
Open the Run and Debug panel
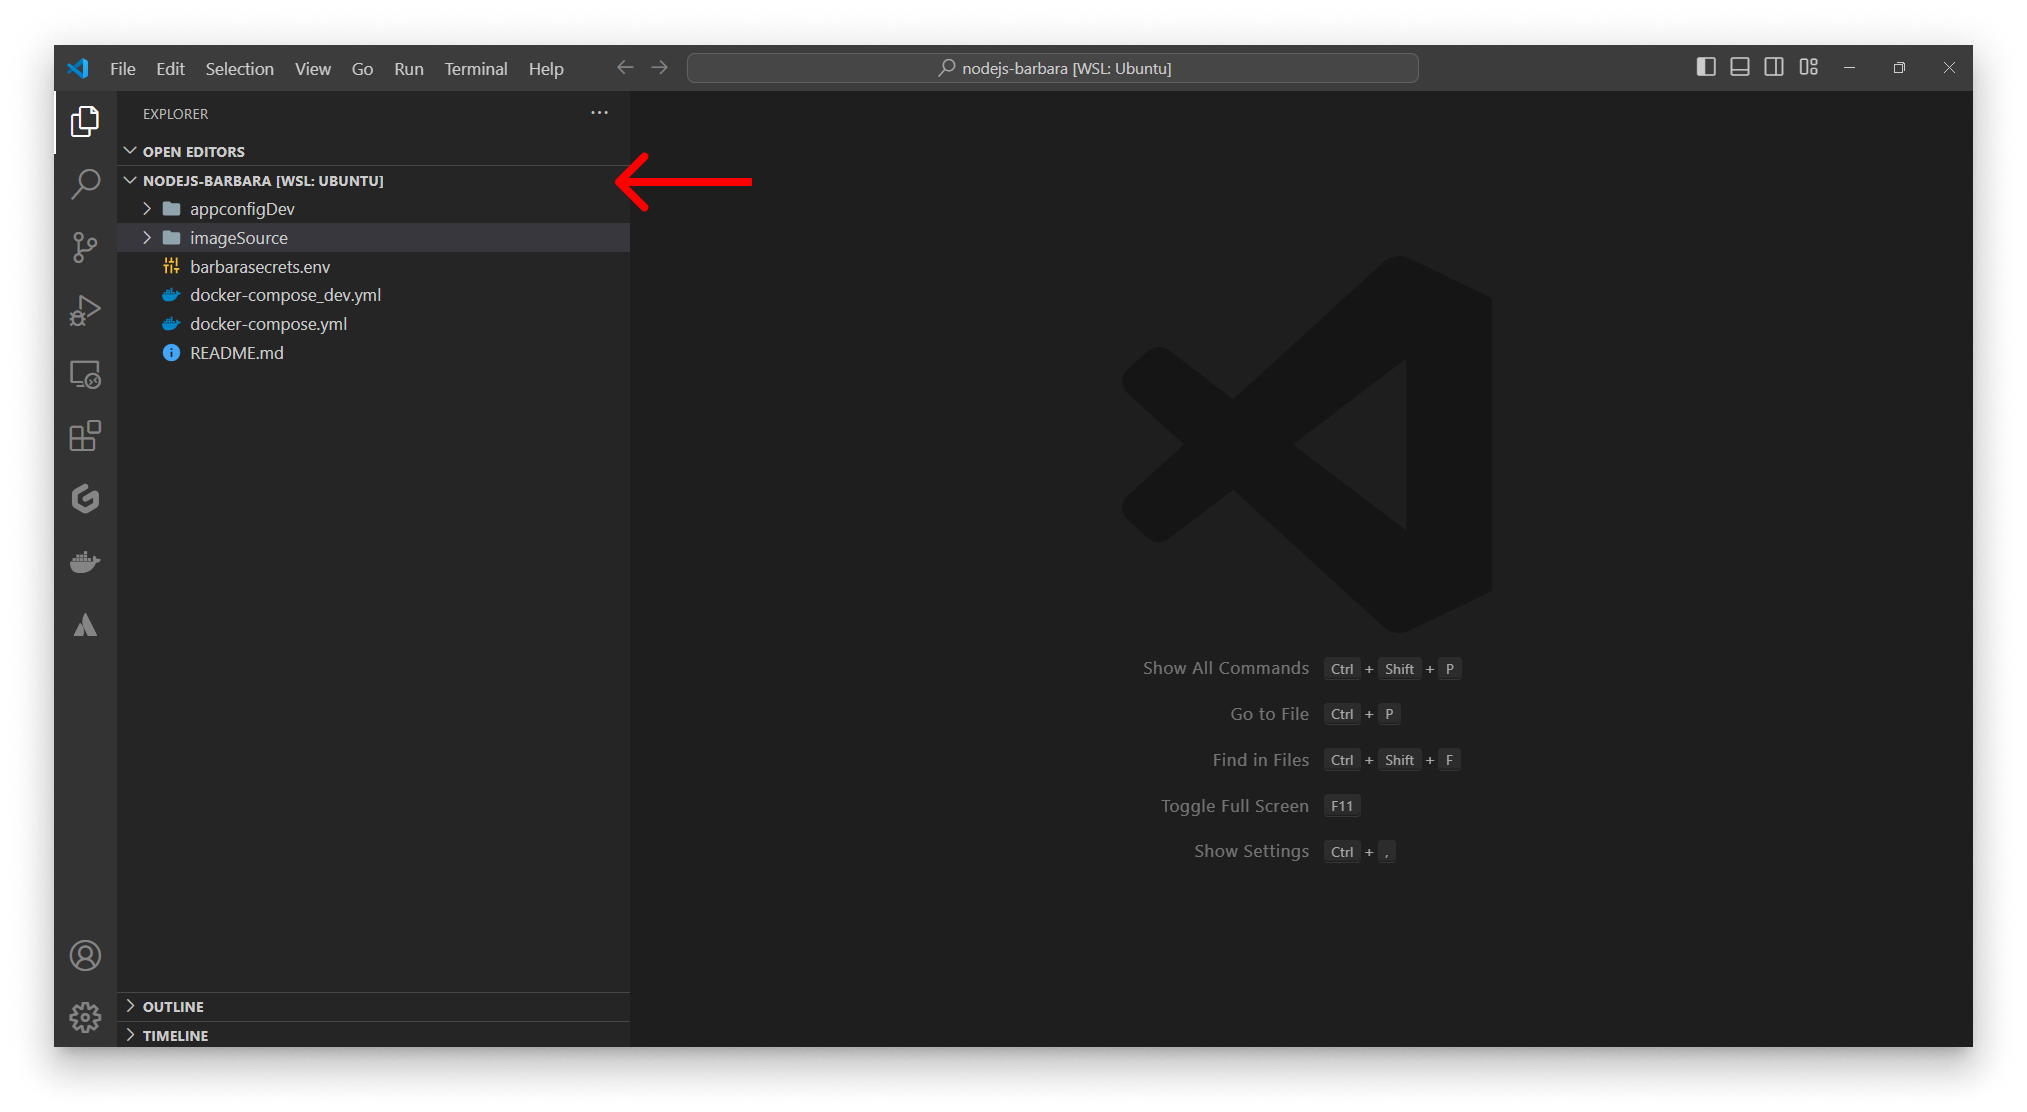[x=86, y=310]
